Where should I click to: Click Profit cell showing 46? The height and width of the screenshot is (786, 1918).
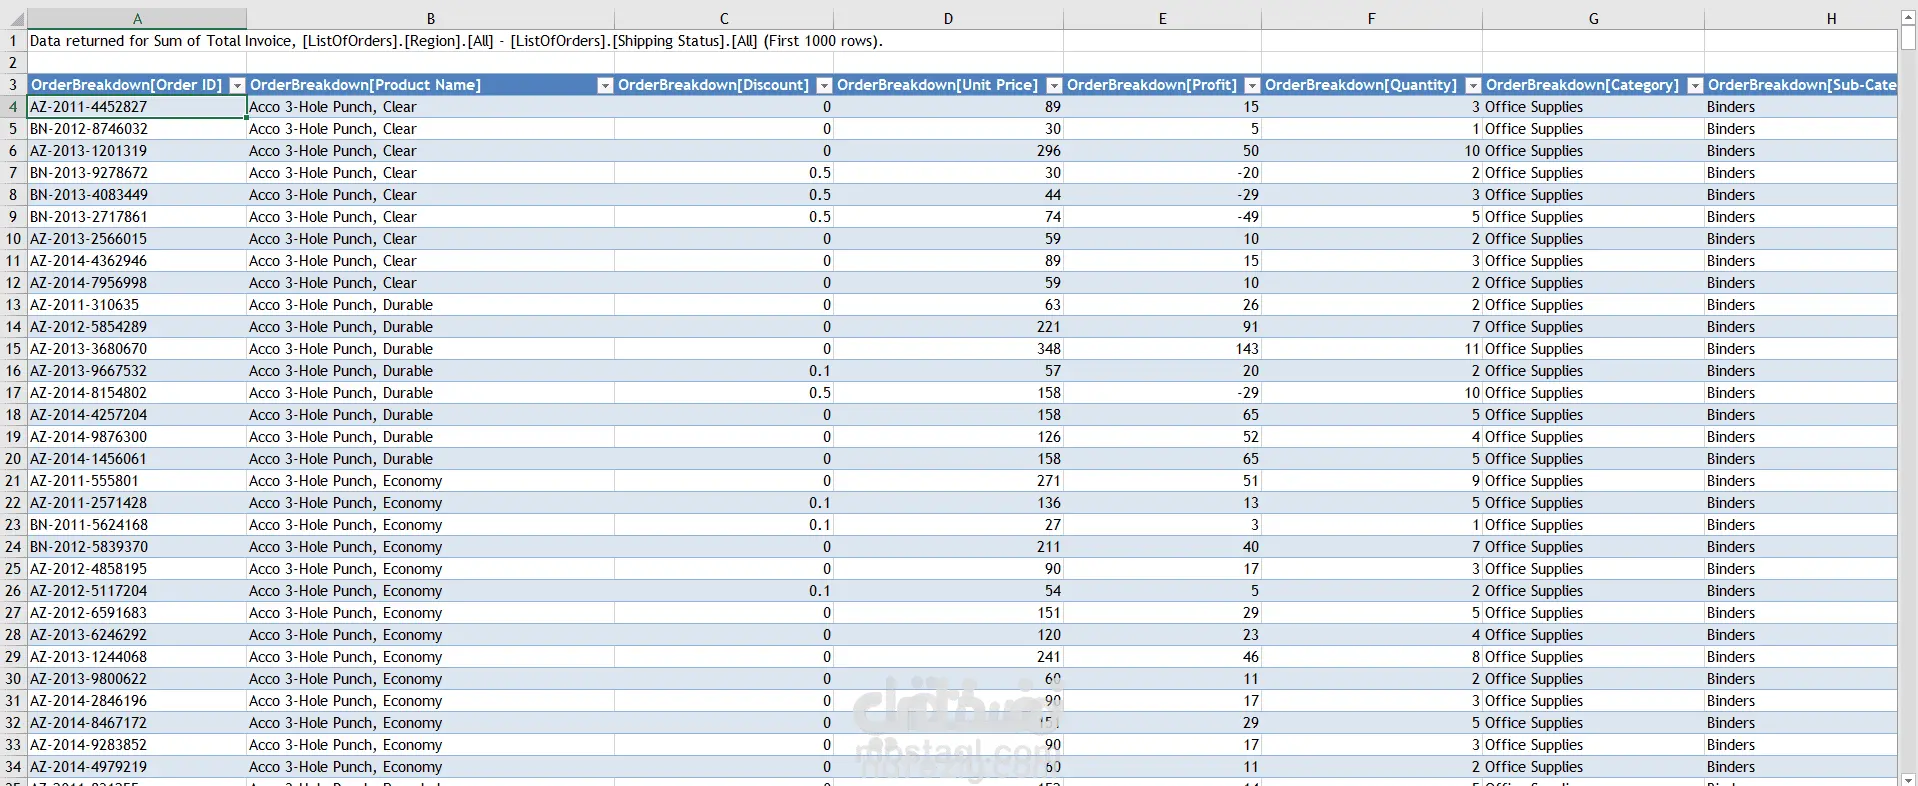pyautogui.click(x=1162, y=657)
